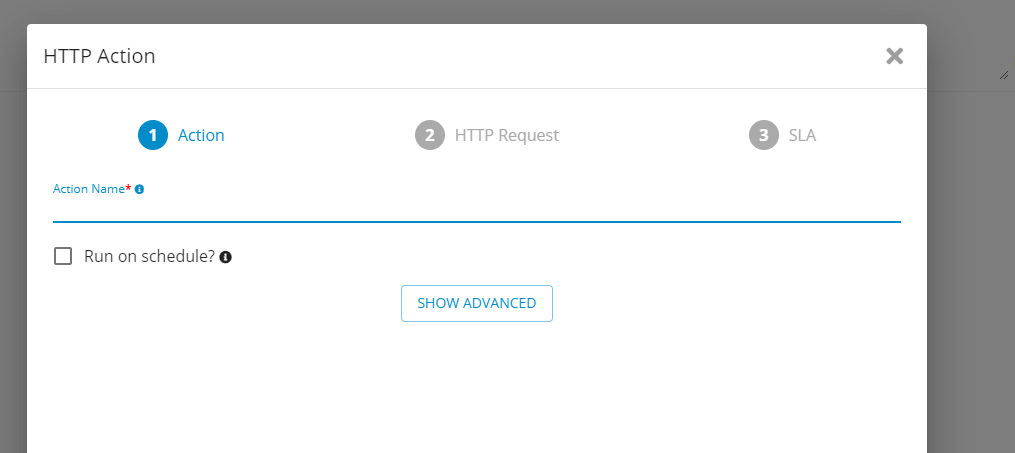Screen dimensions: 1015x453
Task: Click the dimmed backdrop outside the dialog
Action: pos(971,259)
